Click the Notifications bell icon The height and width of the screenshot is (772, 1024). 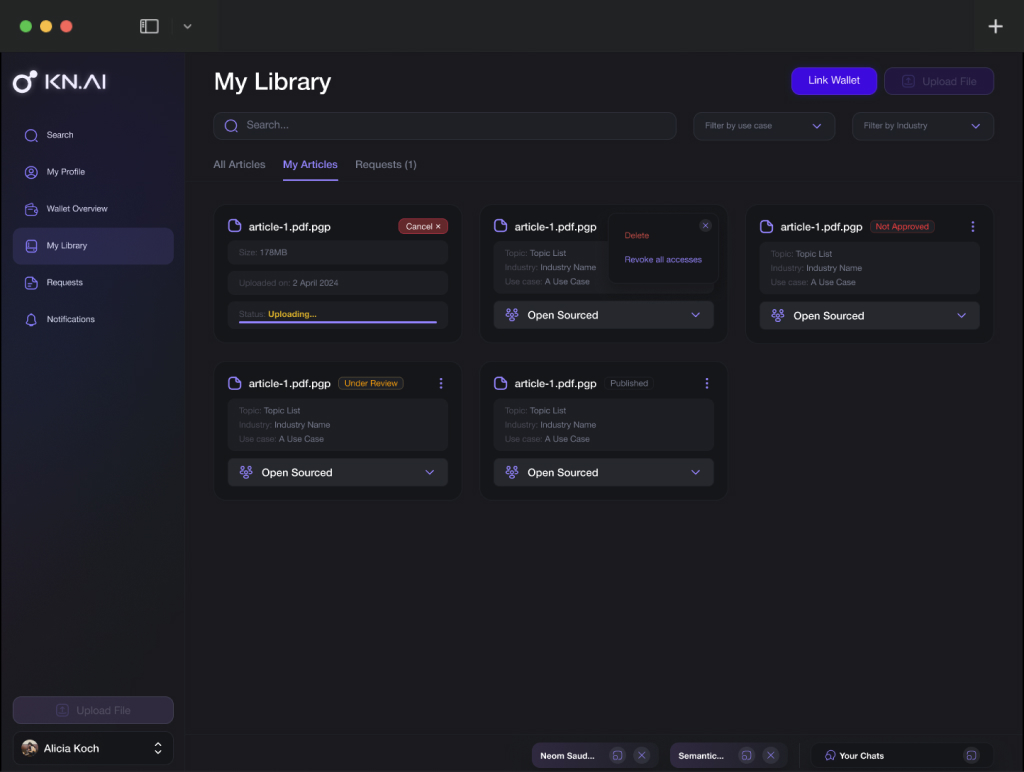31,320
